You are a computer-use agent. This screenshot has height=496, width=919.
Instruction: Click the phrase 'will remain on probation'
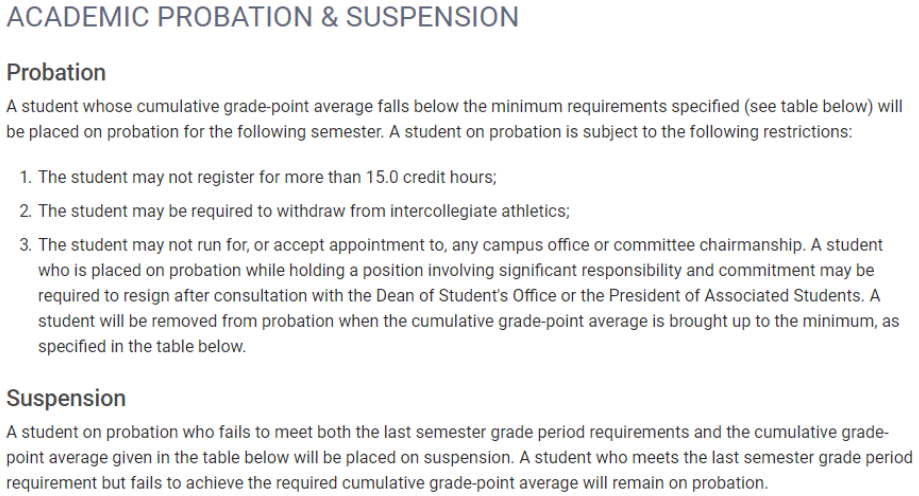pyautogui.click(x=676, y=483)
